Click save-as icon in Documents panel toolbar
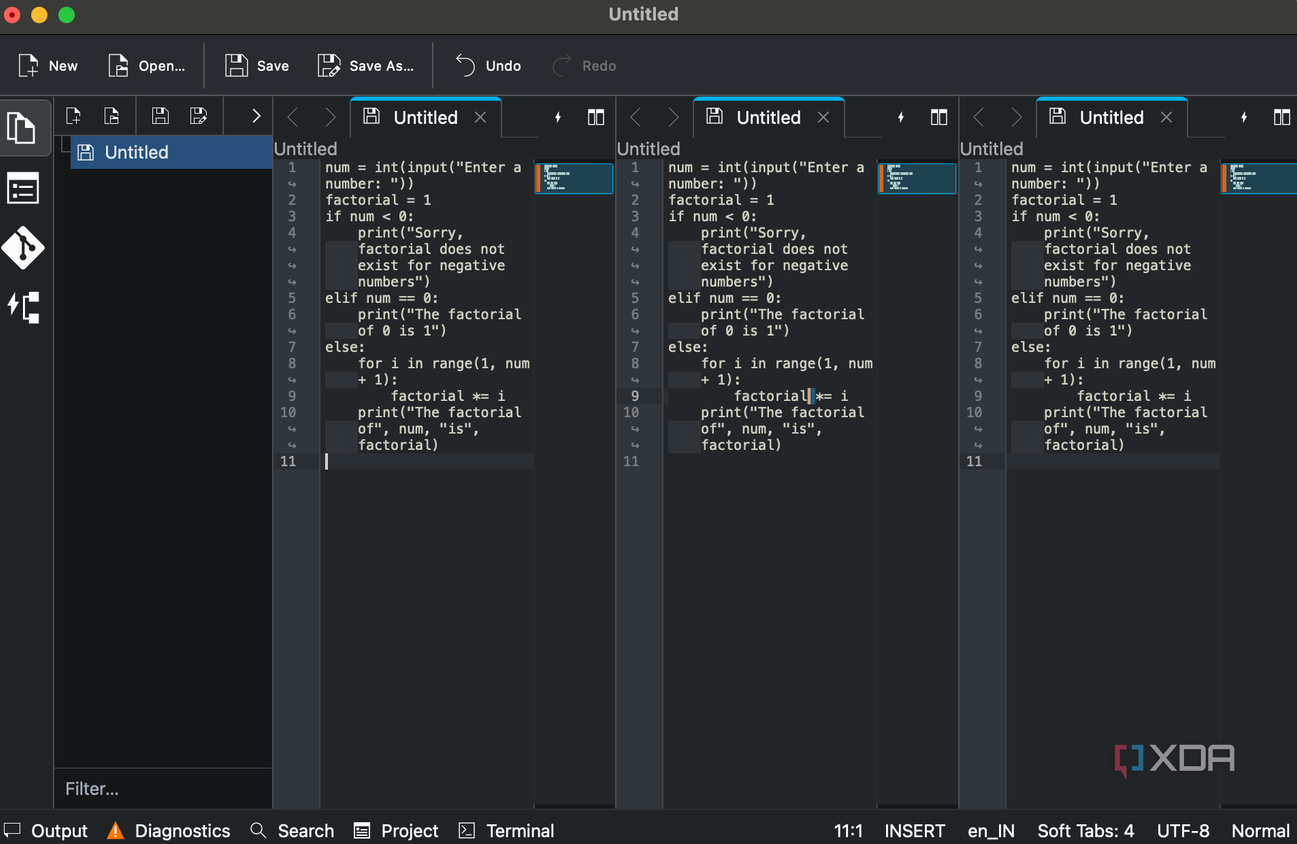 (199, 116)
